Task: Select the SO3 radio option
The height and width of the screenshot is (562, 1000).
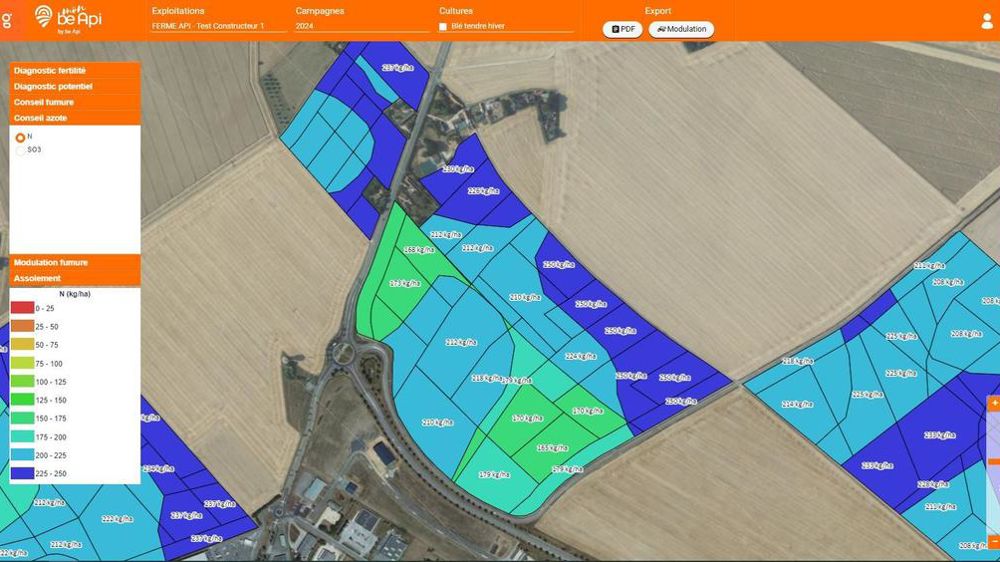Action: pyautogui.click(x=20, y=151)
